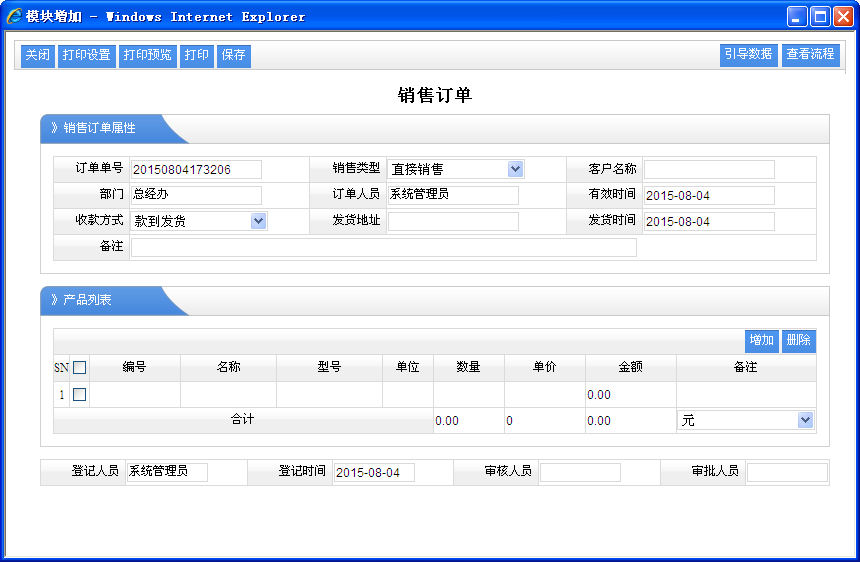The height and width of the screenshot is (562, 860).
Task: Add a product row with 增加
Action: coord(762,341)
